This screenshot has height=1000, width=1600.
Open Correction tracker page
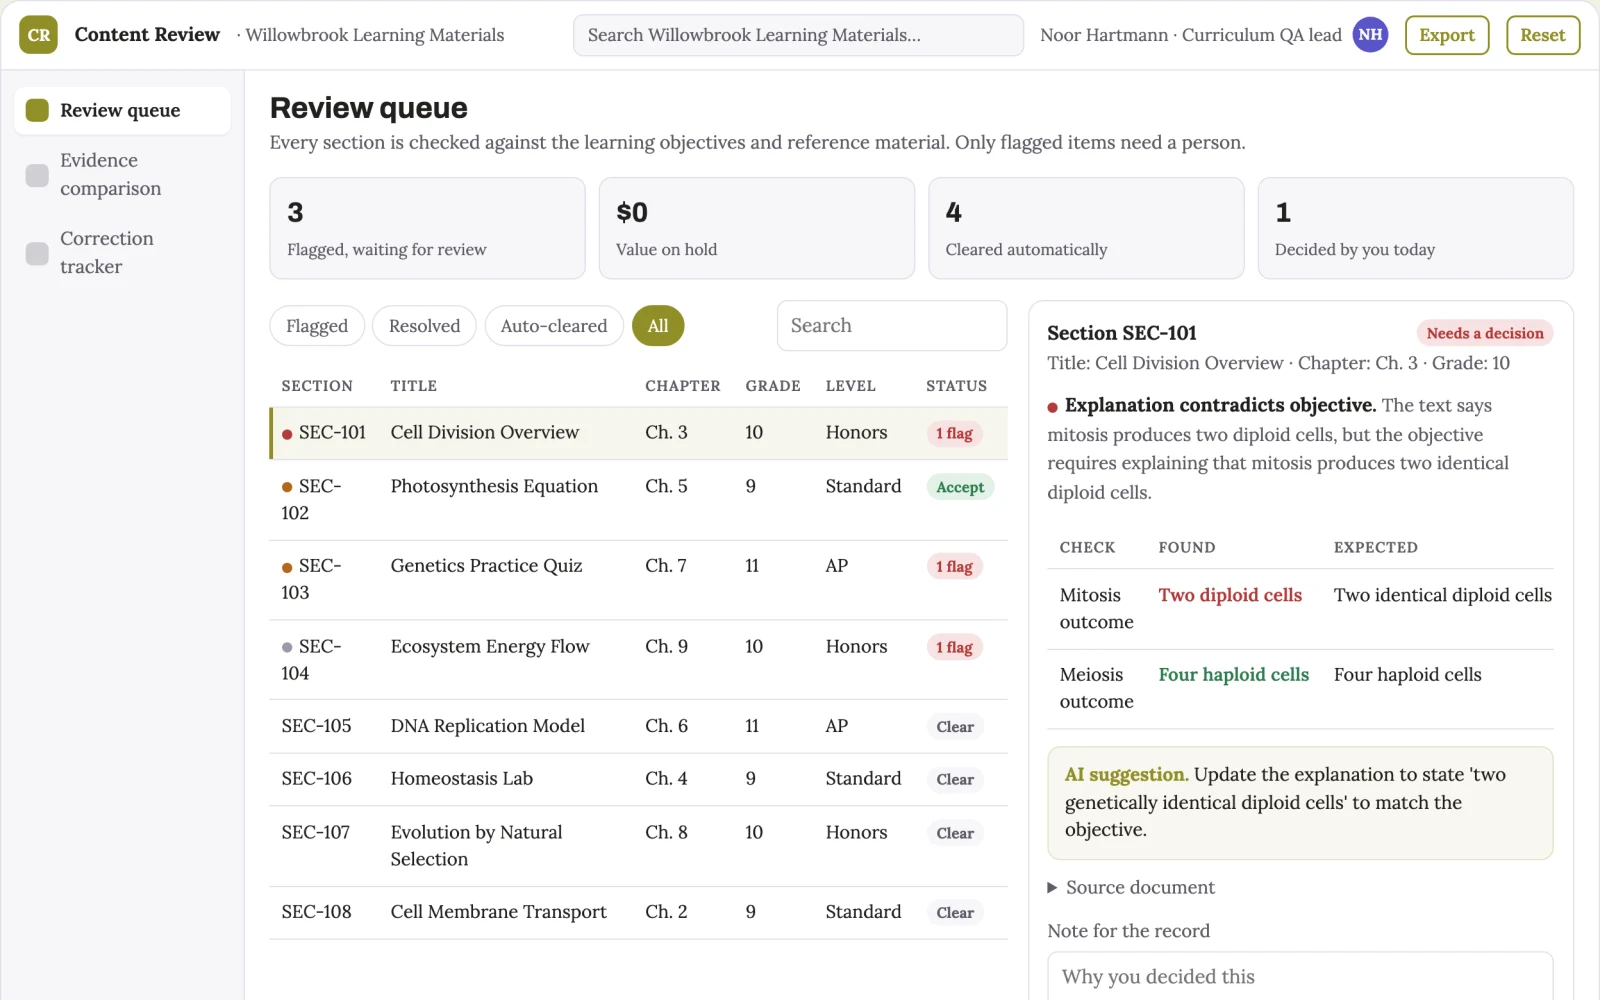122,252
